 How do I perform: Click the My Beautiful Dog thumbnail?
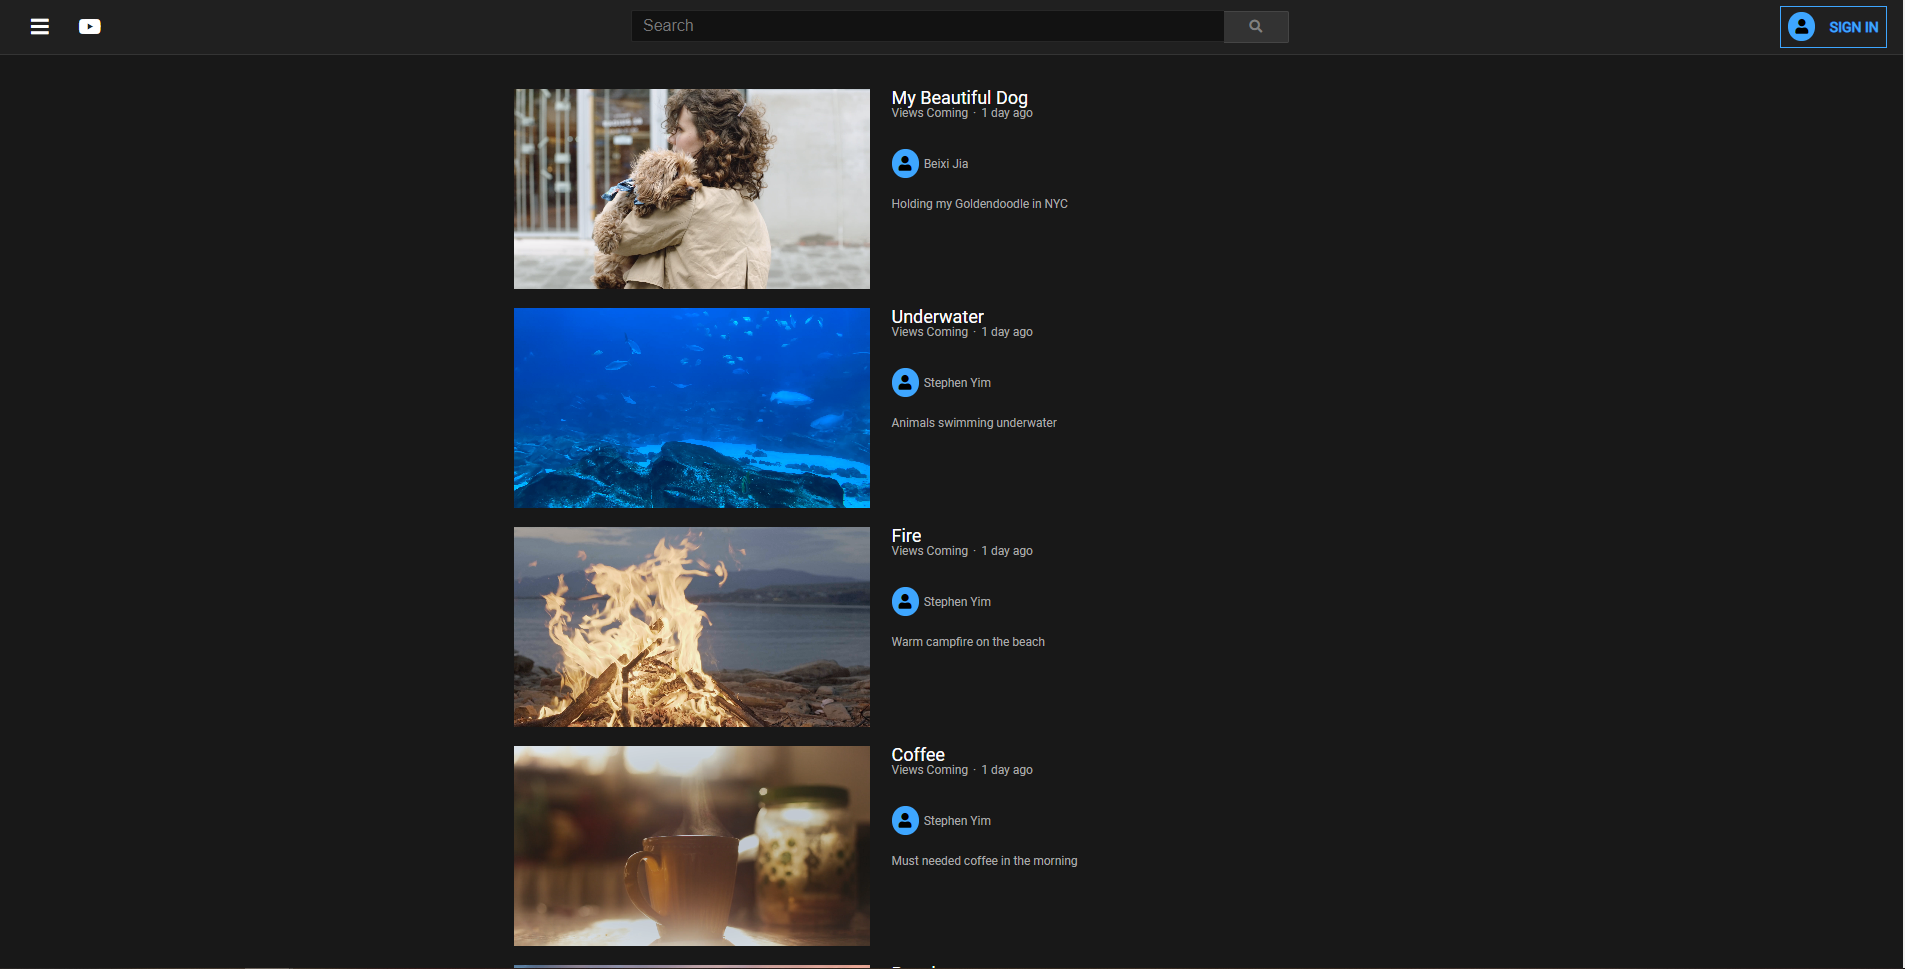click(691, 188)
